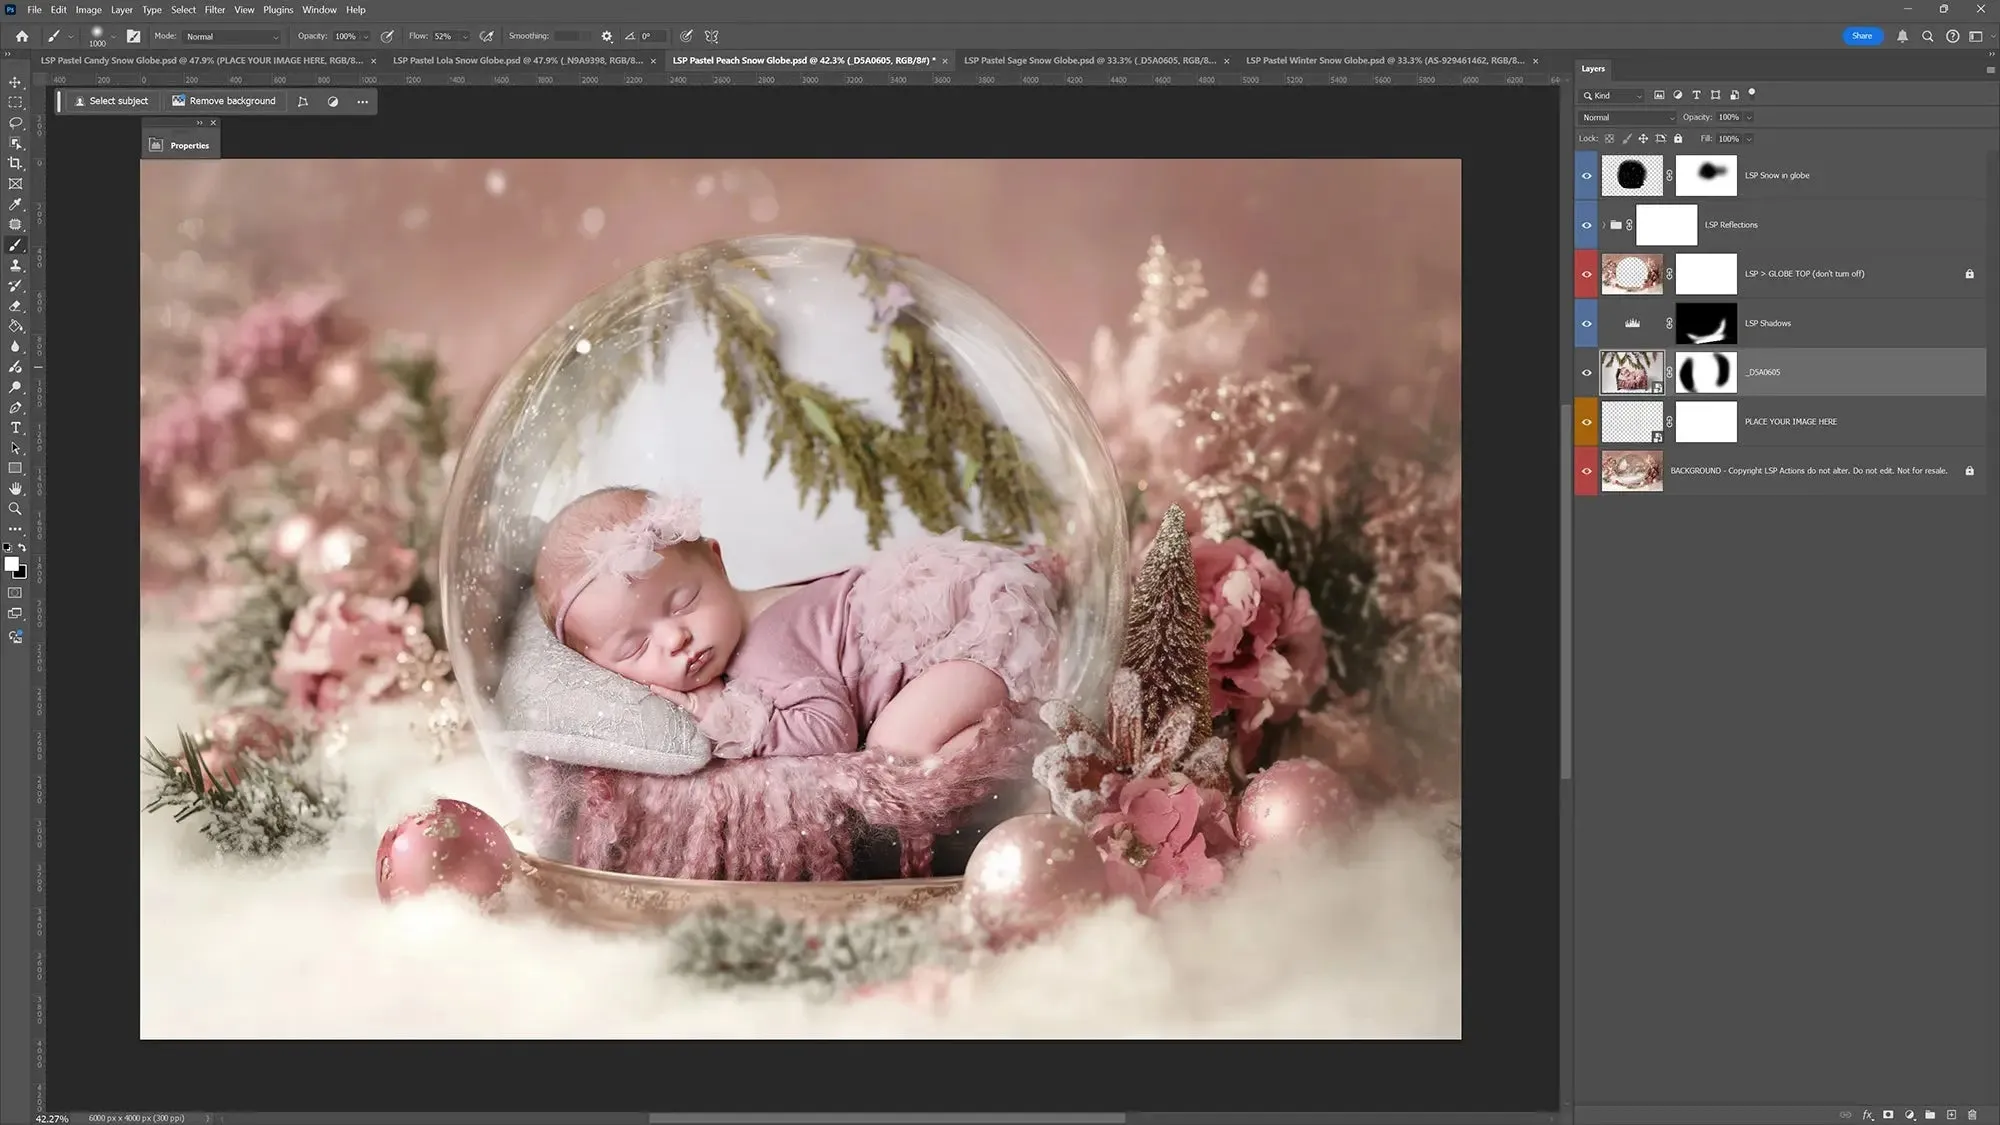Click the delete layer trash icon
This screenshot has height=1125, width=2000.
[x=1972, y=1114]
